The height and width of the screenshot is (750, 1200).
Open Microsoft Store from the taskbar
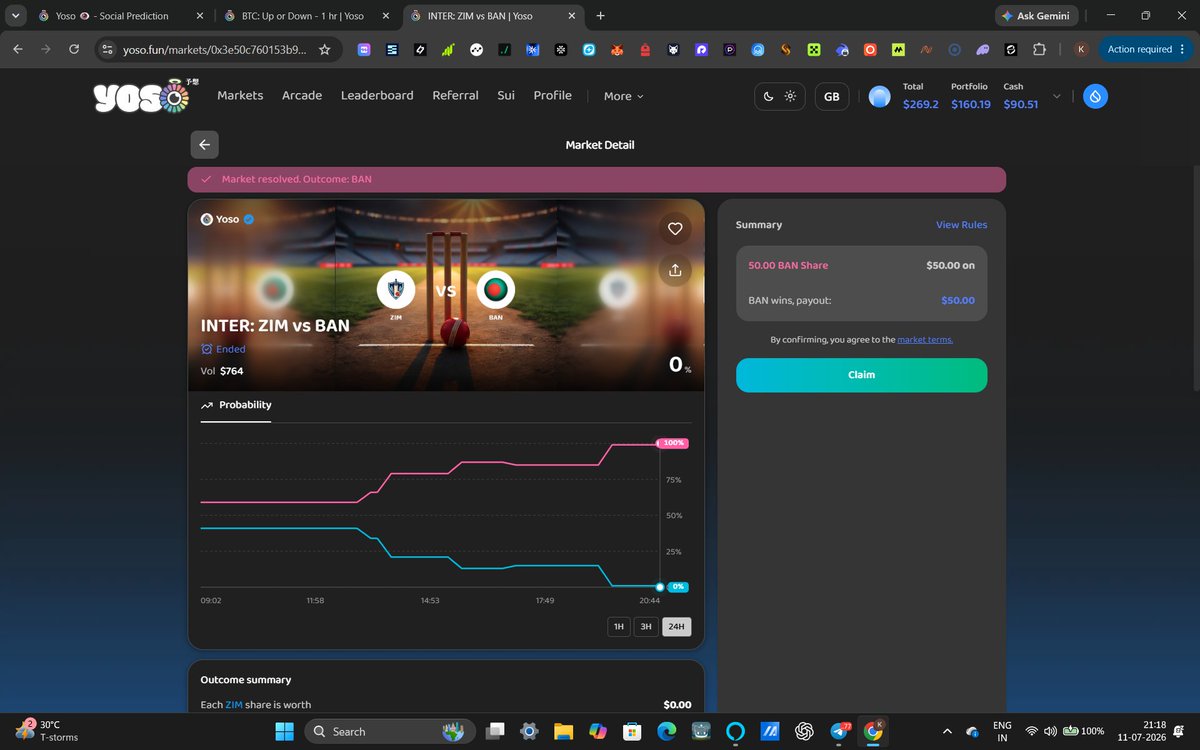tap(631, 731)
